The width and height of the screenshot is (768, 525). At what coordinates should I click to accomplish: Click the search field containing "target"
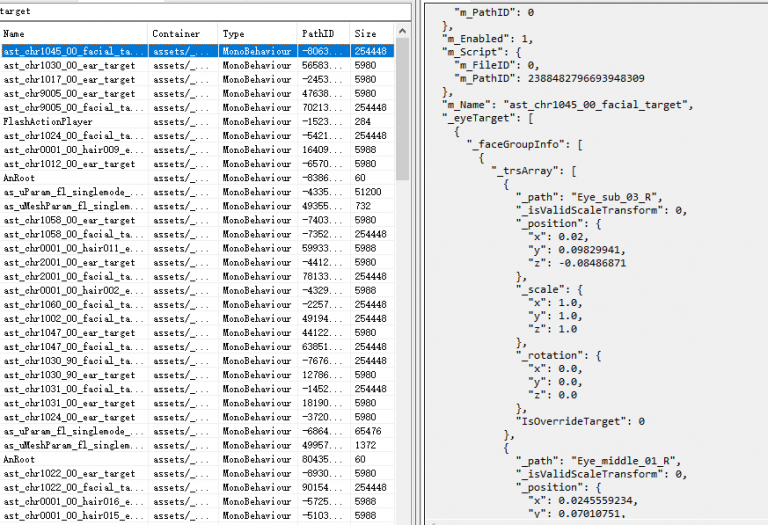pyautogui.click(x=200, y=10)
